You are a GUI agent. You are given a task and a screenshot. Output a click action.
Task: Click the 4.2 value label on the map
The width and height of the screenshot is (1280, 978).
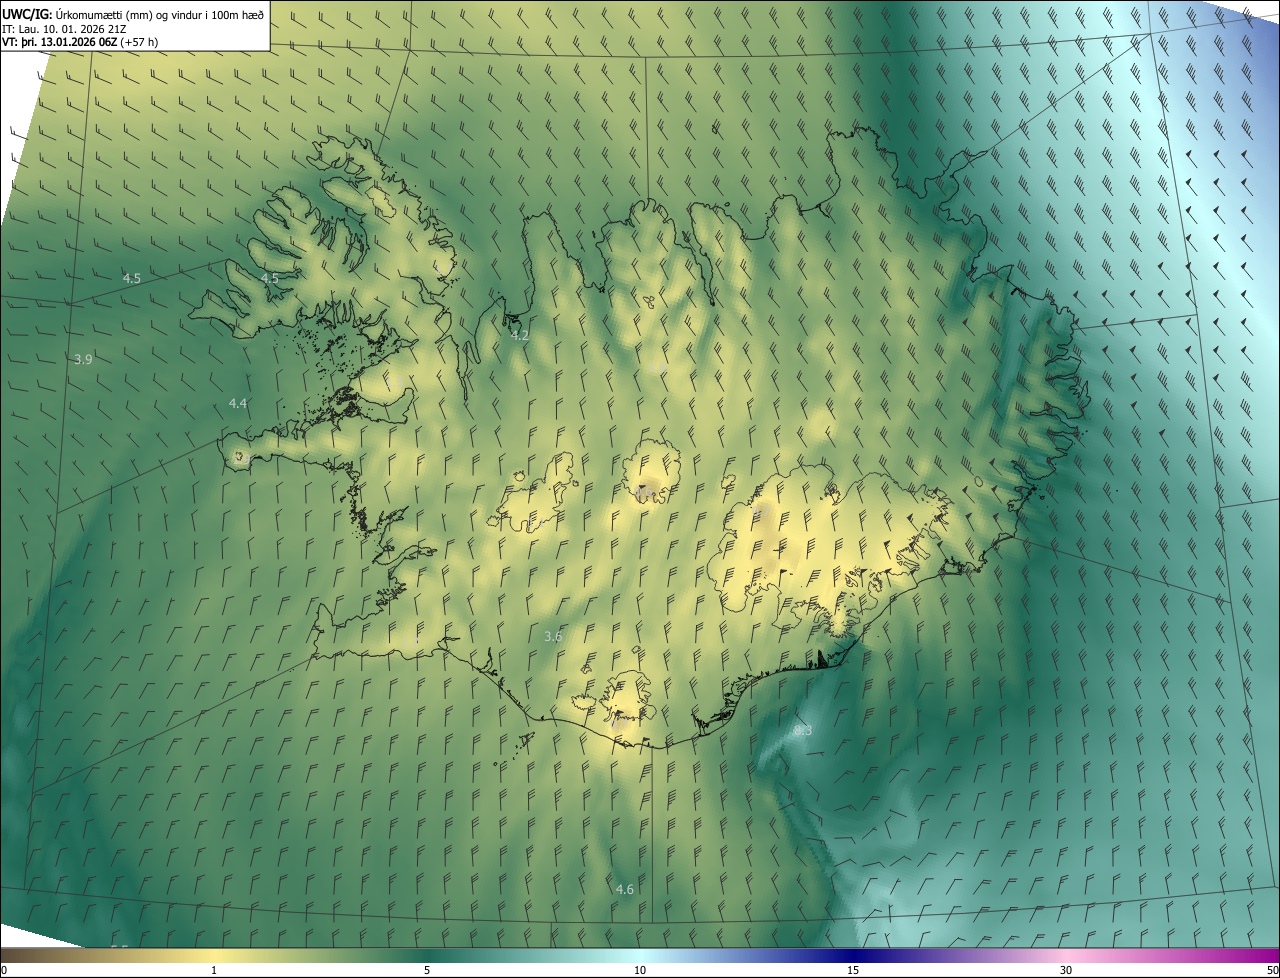519,335
